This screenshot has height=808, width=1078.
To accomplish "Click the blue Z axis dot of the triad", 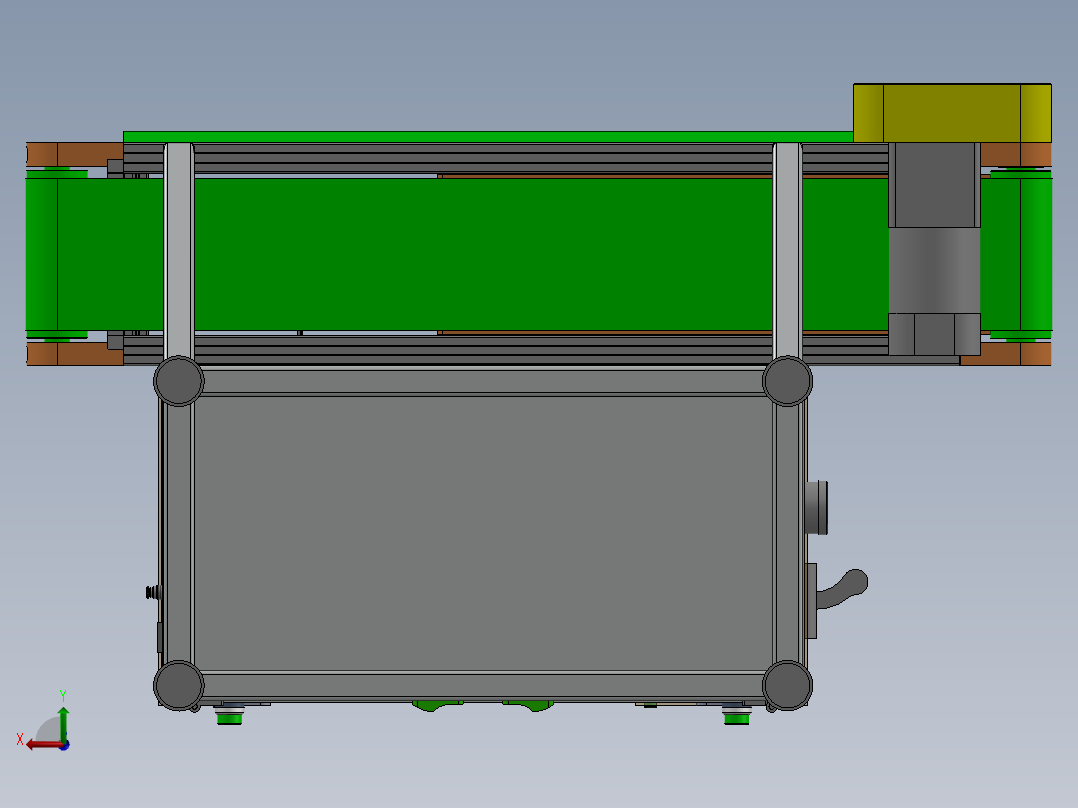I will (65, 745).
